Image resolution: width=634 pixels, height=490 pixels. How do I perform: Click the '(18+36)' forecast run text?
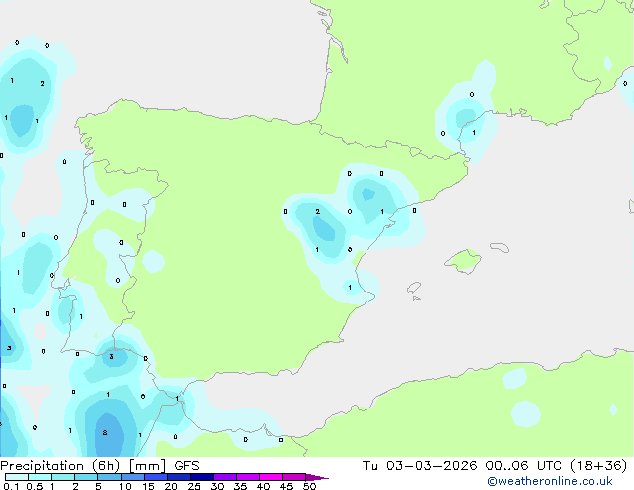coord(598,466)
